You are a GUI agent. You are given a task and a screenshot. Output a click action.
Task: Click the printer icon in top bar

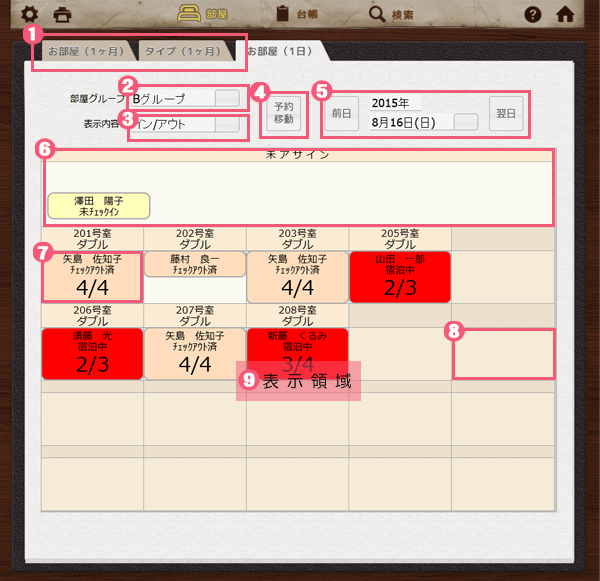[63, 14]
